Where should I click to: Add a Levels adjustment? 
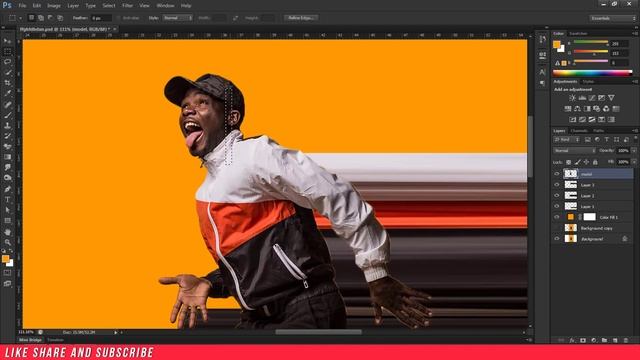[582, 98]
